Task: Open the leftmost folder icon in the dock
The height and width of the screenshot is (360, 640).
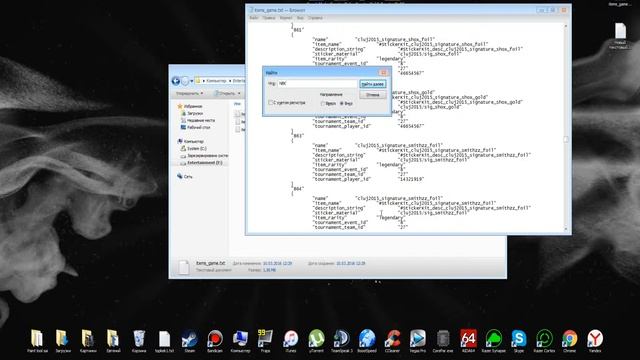Action: pos(37,339)
